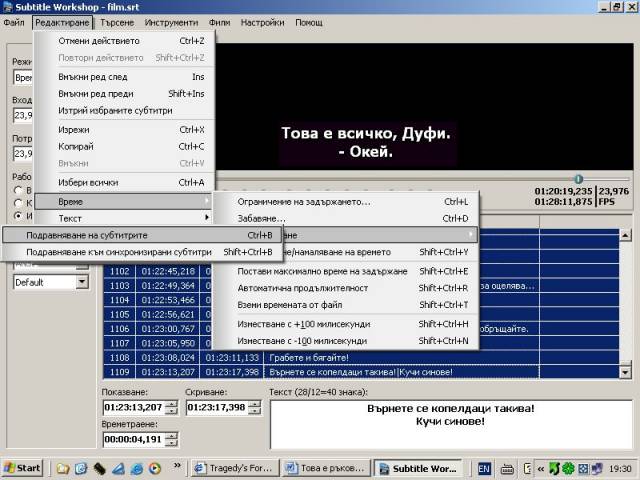
Task: Switch to the Word document taskbar button
Action: coord(327,468)
